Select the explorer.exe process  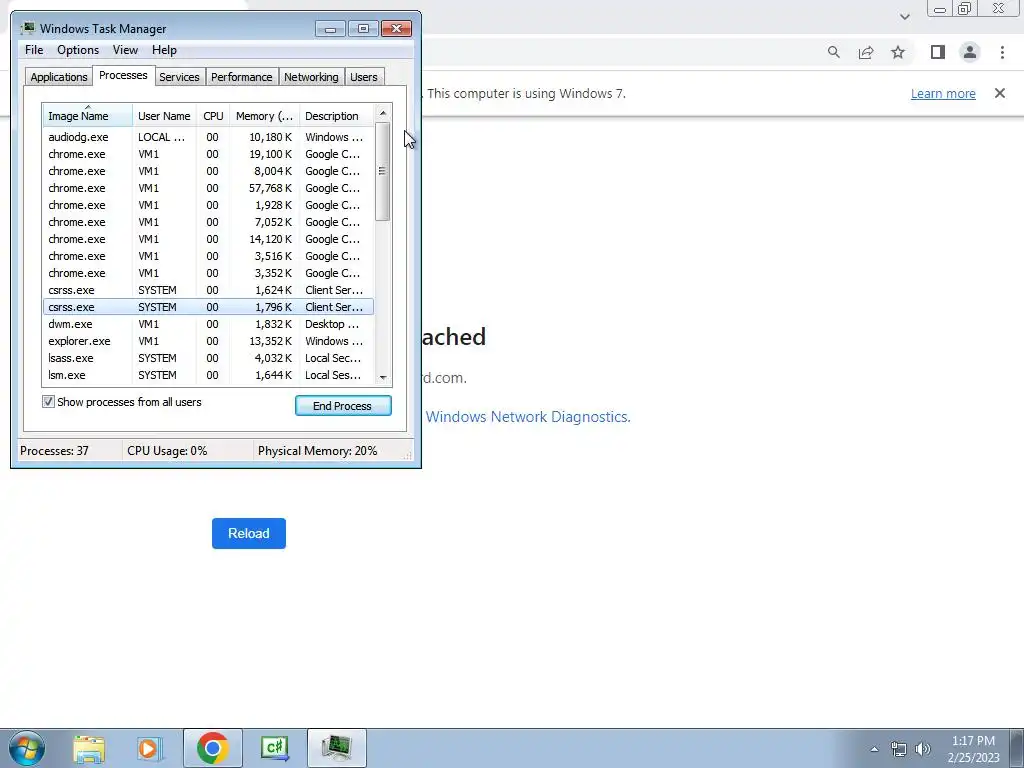(x=208, y=341)
